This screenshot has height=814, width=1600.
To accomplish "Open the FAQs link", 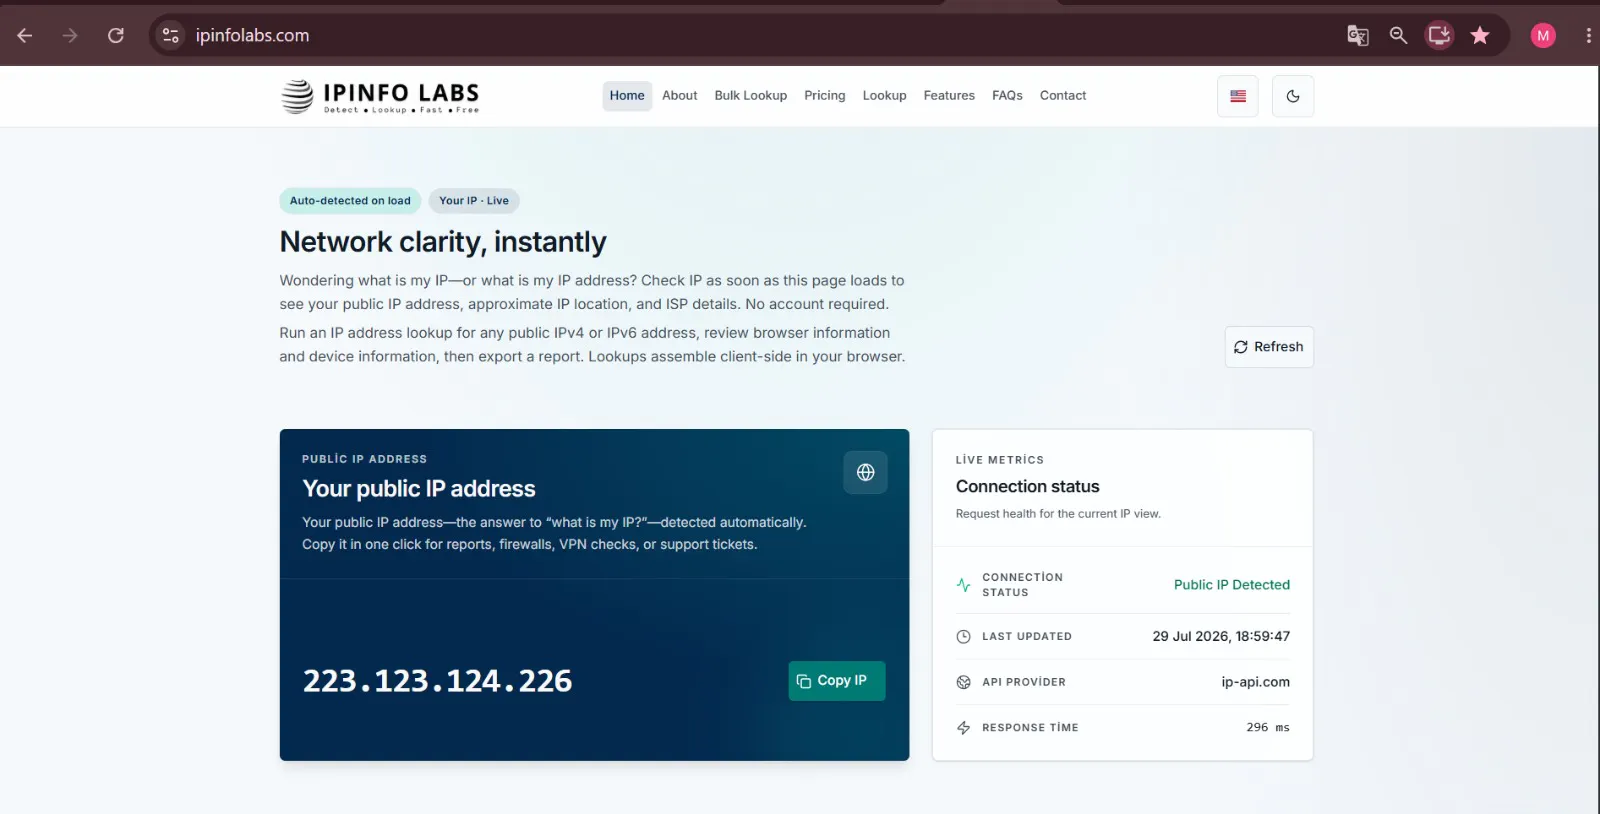I will pyautogui.click(x=1007, y=96).
